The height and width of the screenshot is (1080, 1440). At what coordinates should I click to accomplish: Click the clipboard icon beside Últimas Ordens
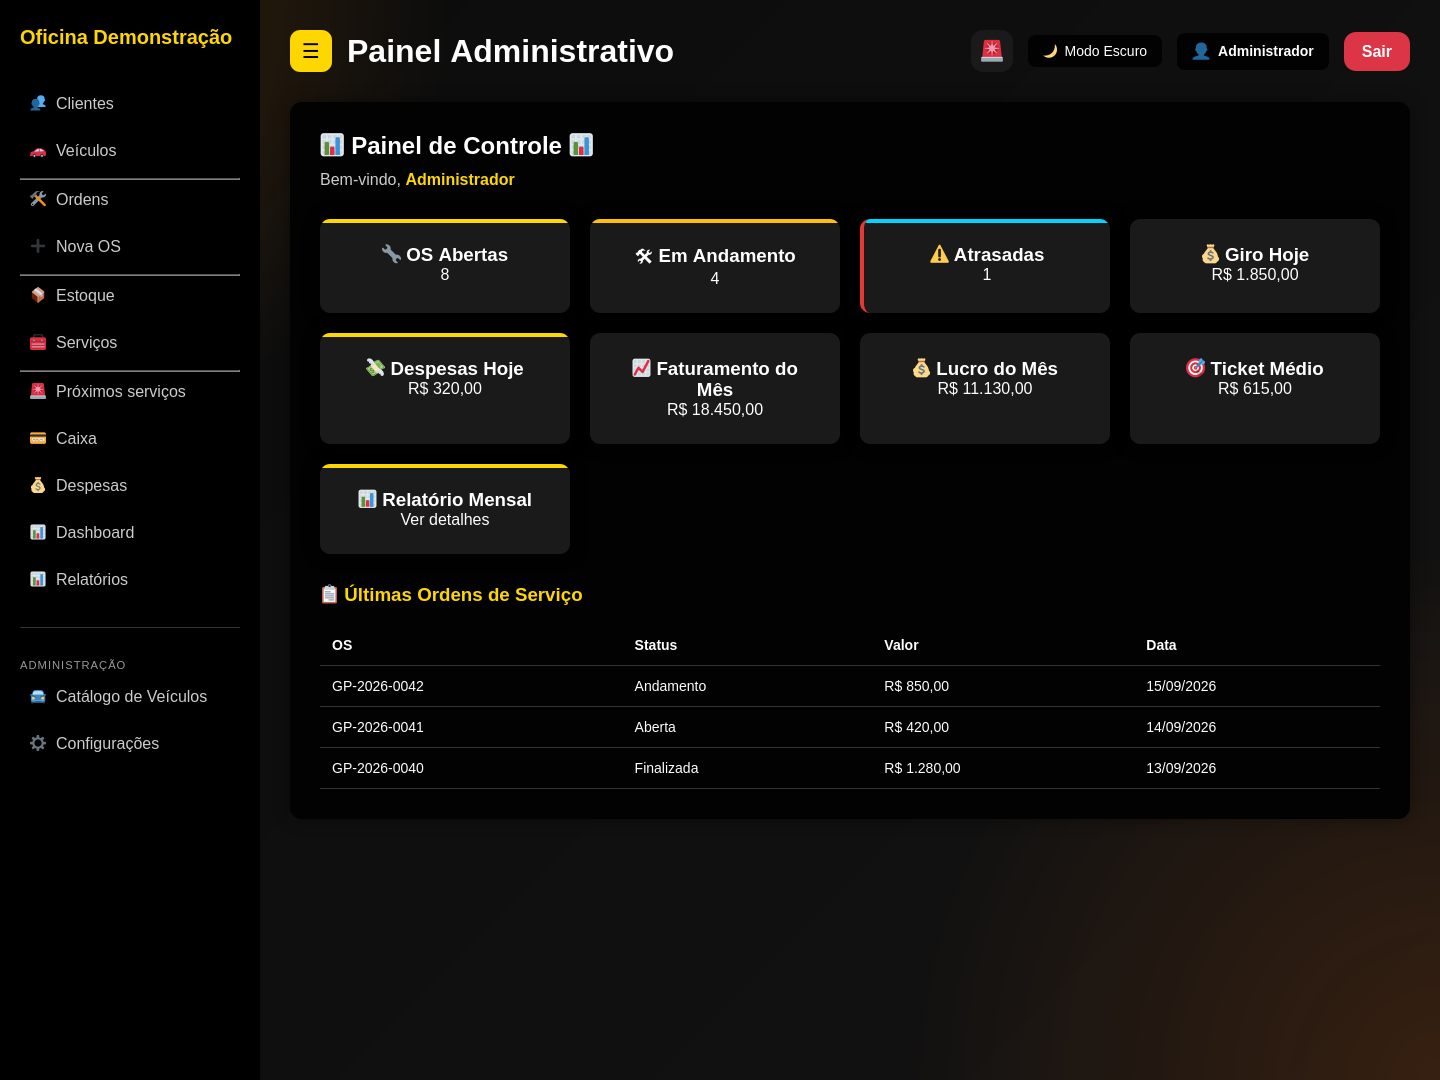tap(329, 594)
